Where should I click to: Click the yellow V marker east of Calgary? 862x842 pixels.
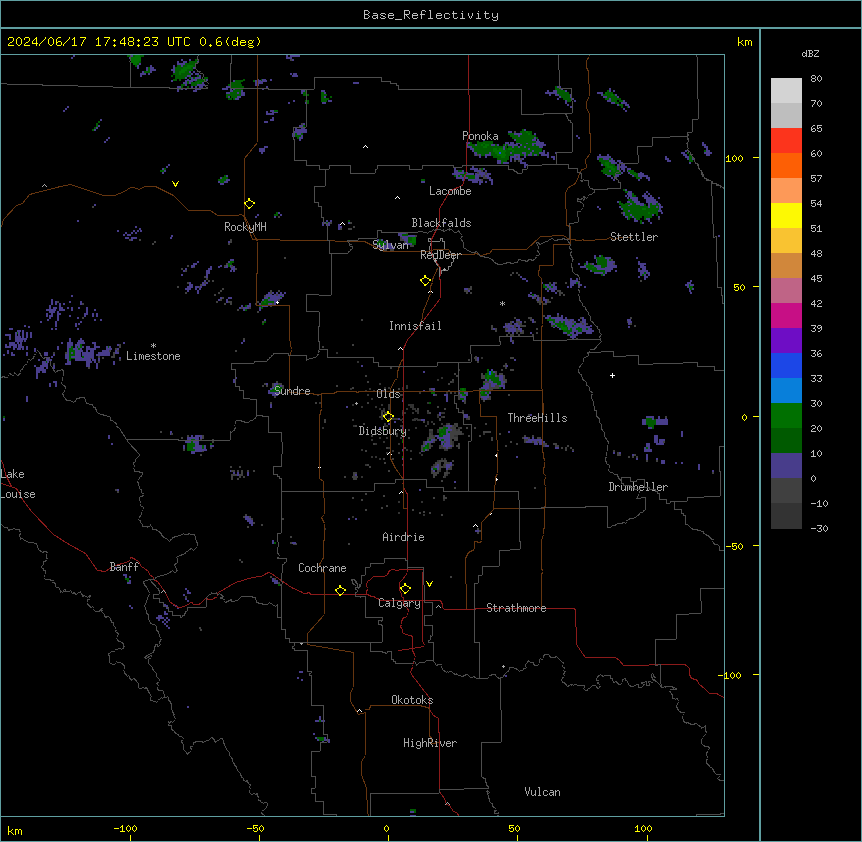[429, 584]
